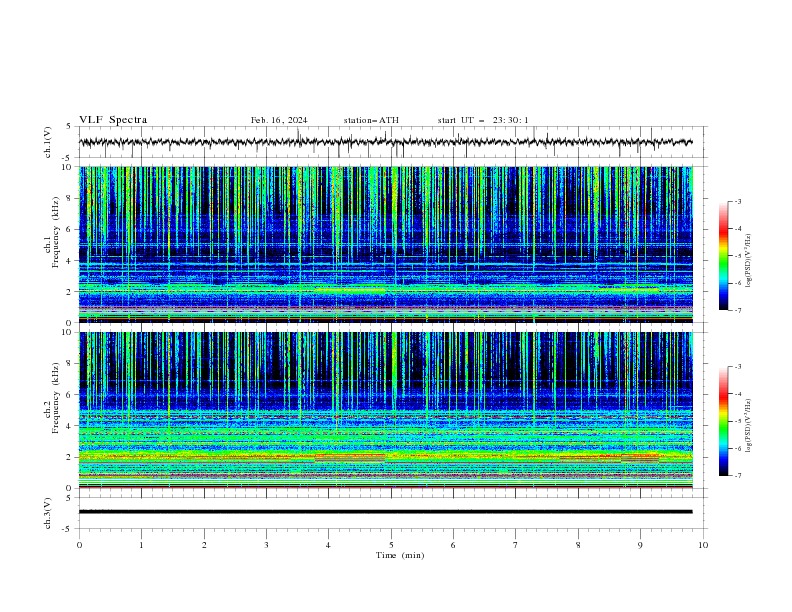Click the '-7' label on ch.2 colorbar
The height and width of the screenshot is (612, 792).
[x=737, y=476]
